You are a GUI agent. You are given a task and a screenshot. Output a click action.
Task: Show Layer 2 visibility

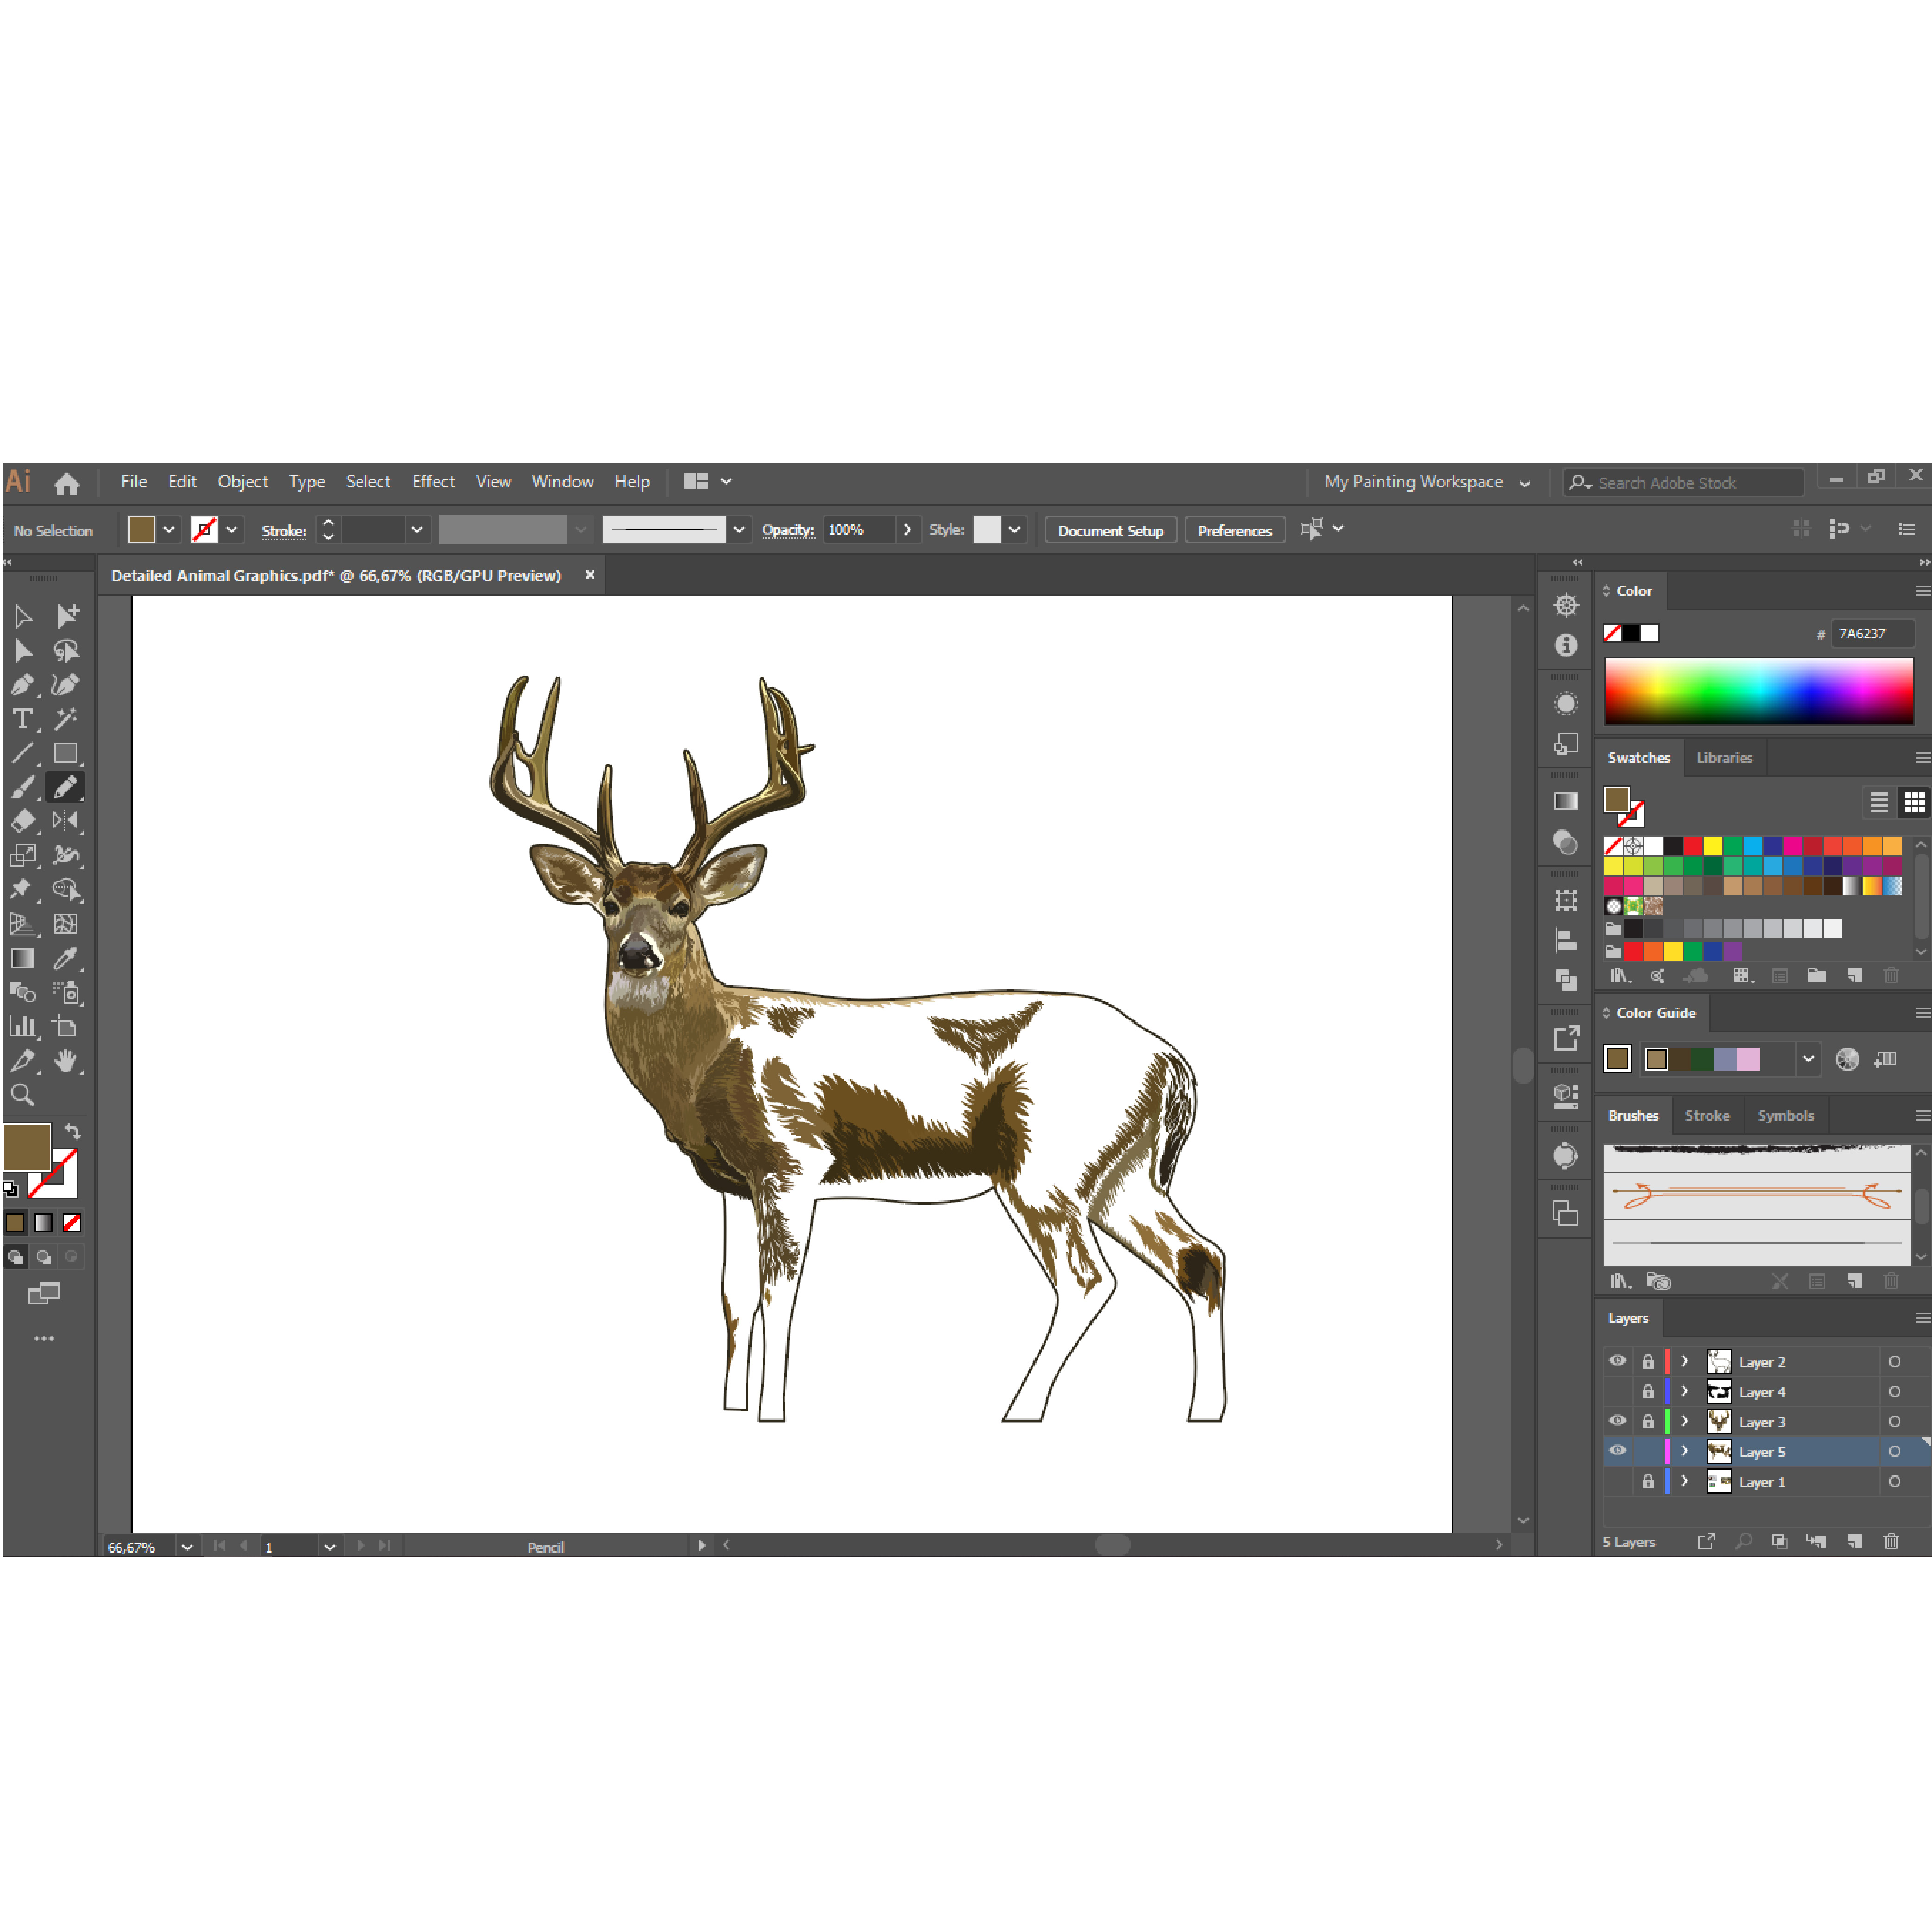1617,1361
